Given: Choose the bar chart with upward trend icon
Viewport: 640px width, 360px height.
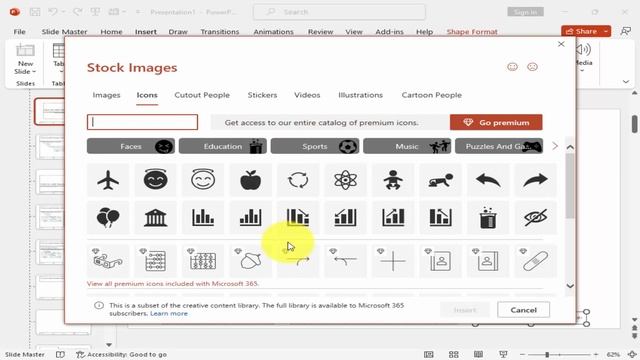Looking at the screenshot, I should [393, 218].
